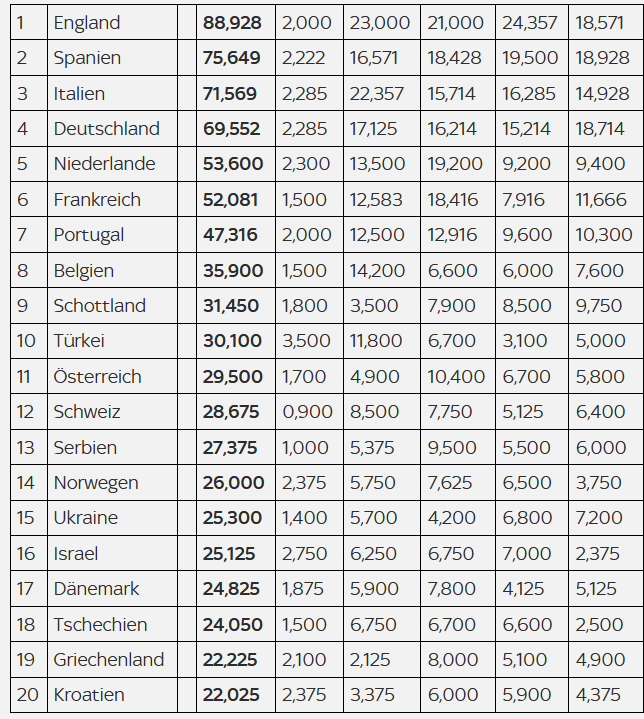Click the Dänemark country cell

(x=112, y=589)
